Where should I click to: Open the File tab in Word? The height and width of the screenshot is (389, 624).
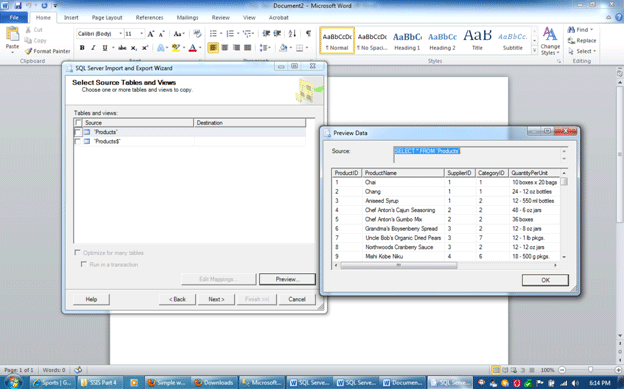point(14,18)
